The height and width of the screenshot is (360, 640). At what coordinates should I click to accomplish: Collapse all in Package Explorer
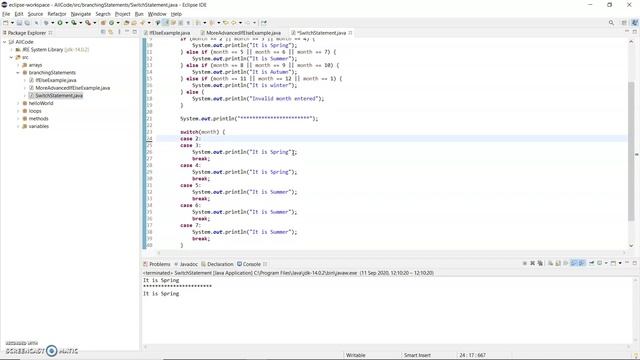point(103,32)
